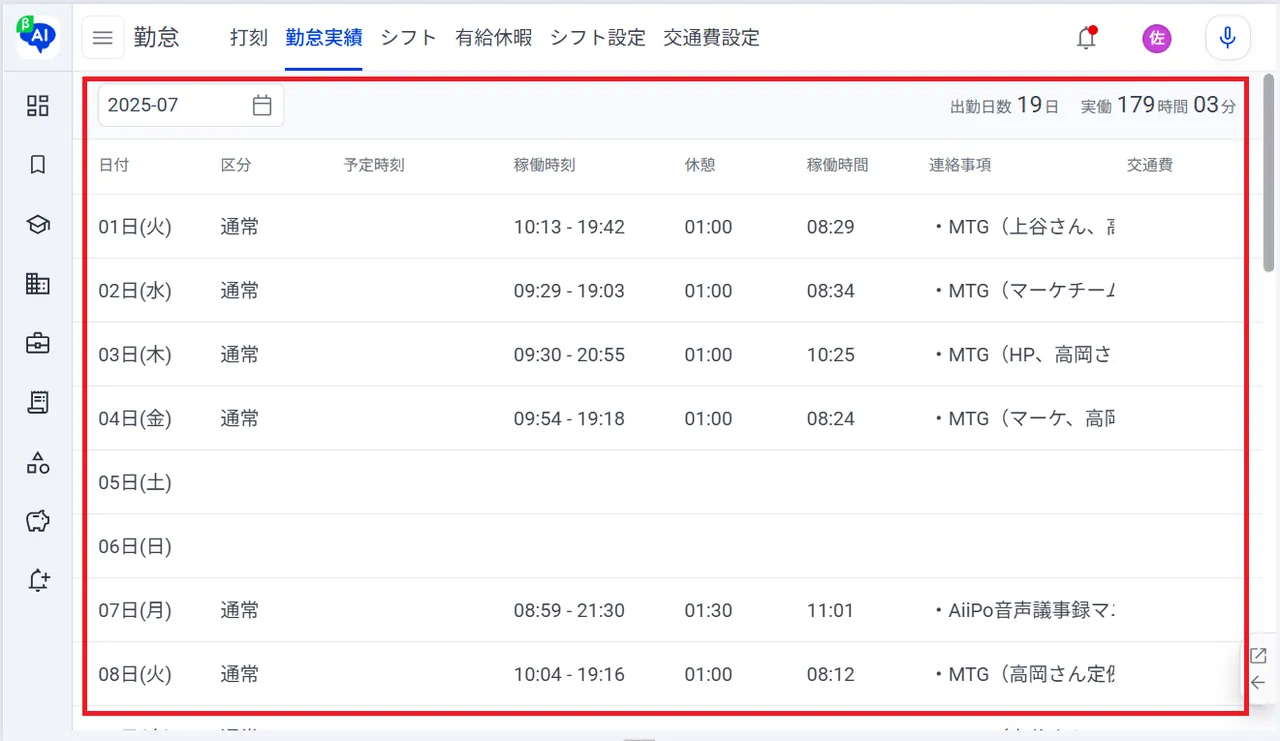
Task: Open the piggy bank sidebar icon
Action: [38, 521]
